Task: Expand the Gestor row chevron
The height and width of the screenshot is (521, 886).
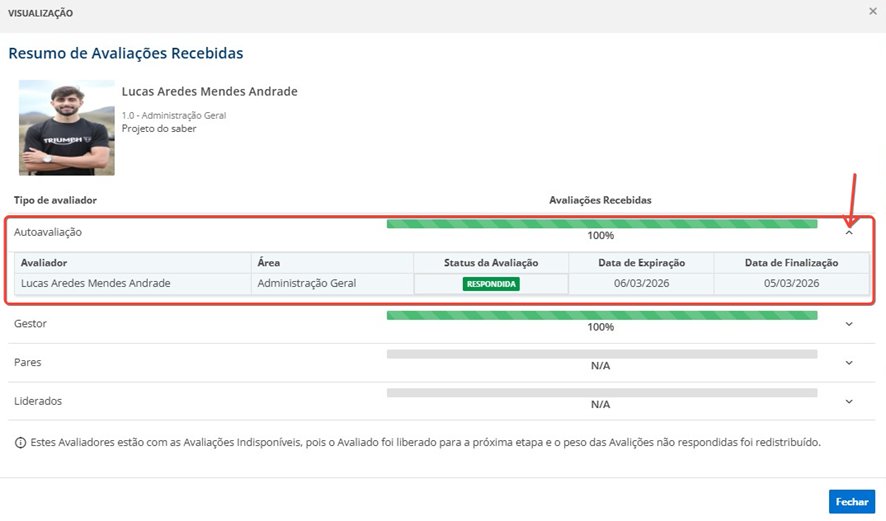Action: pyautogui.click(x=849, y=324)
